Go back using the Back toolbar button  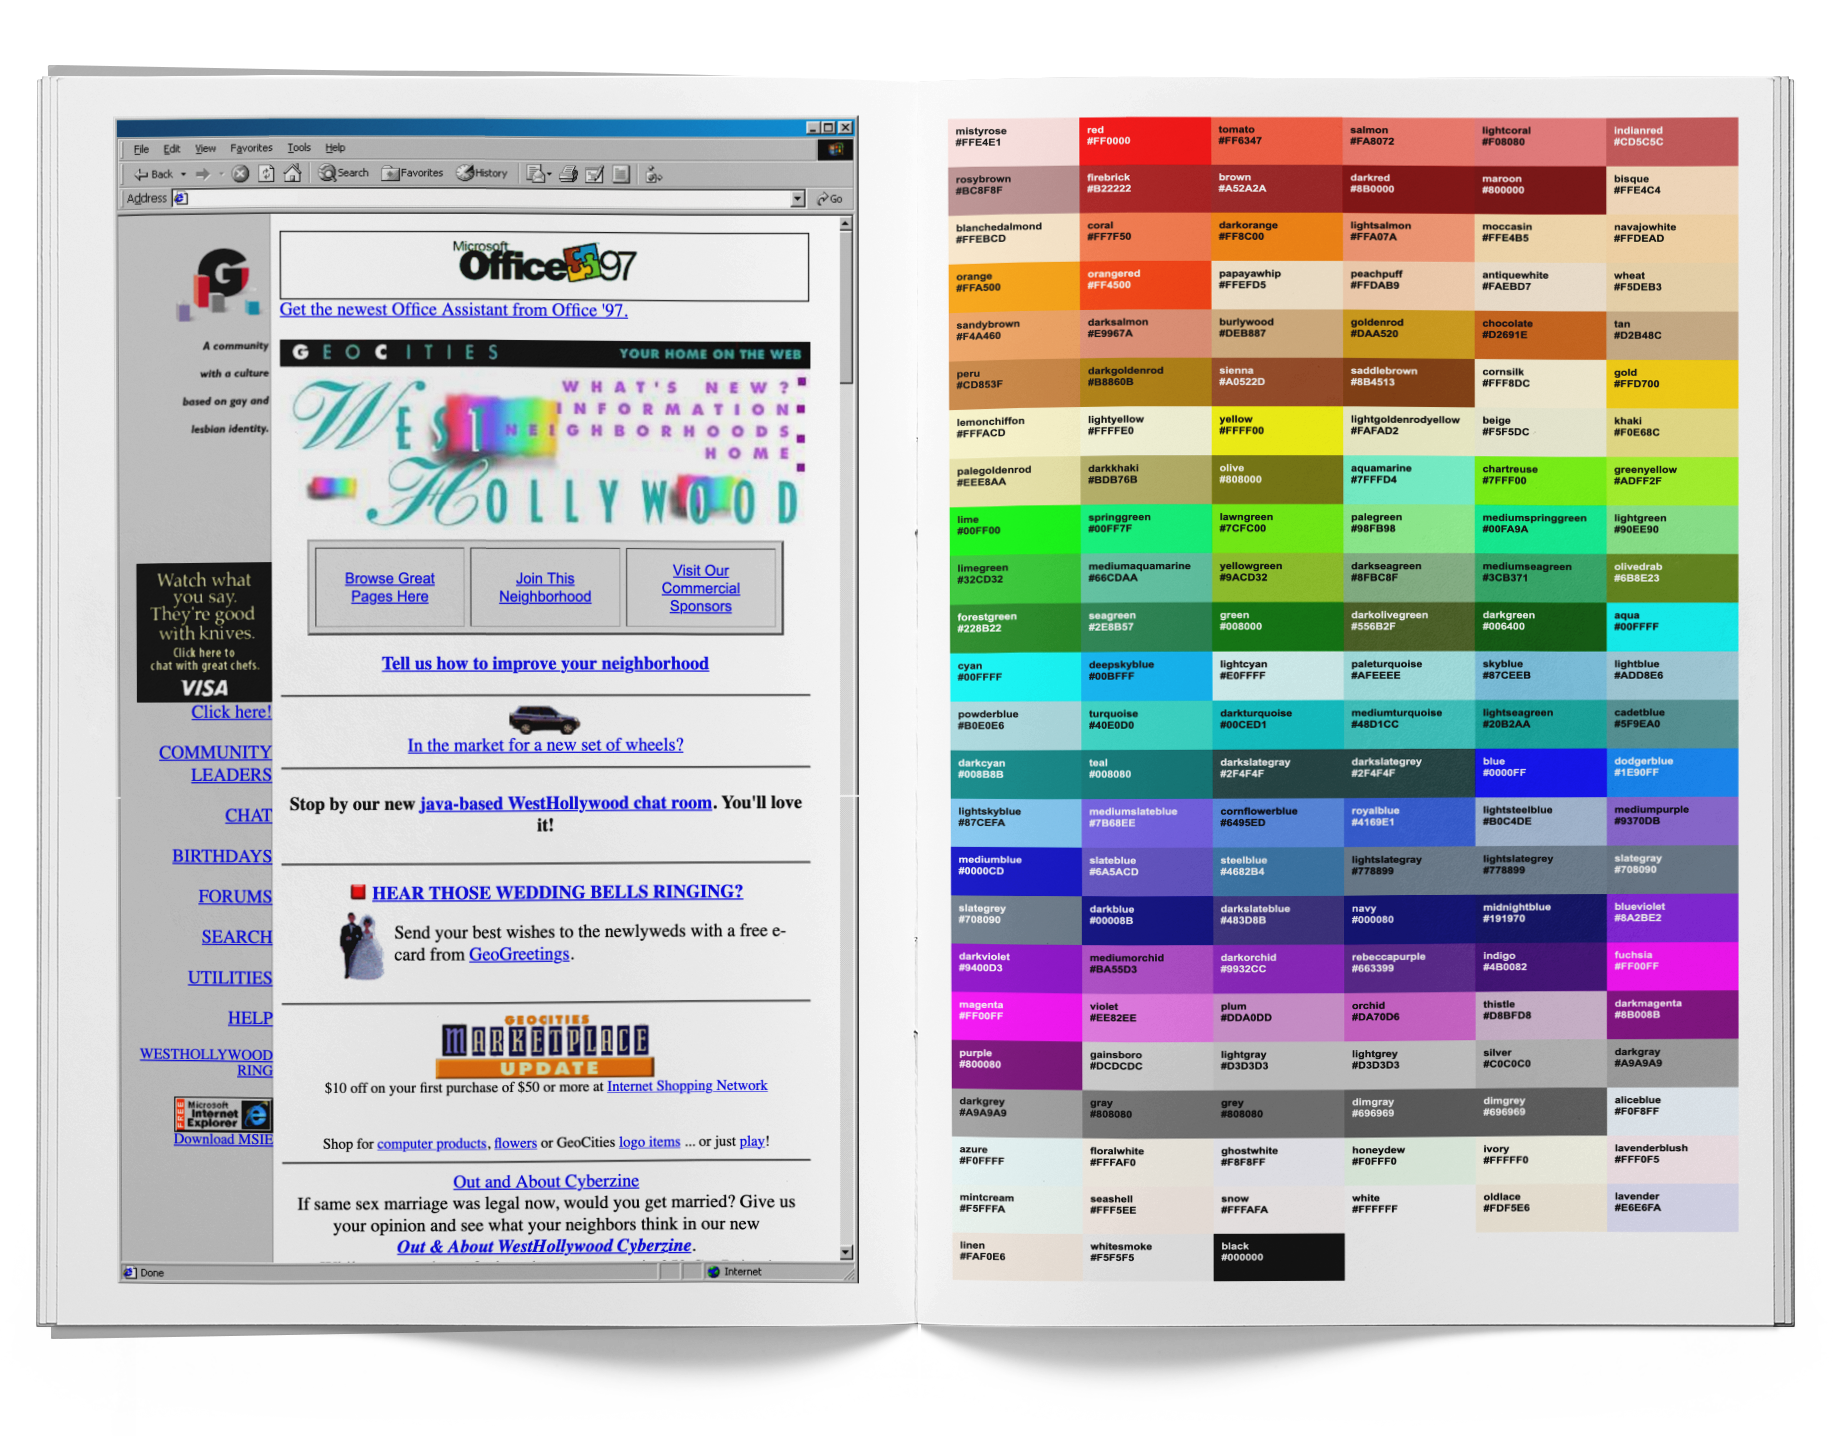pyautogui.click(x=153, y=174)
